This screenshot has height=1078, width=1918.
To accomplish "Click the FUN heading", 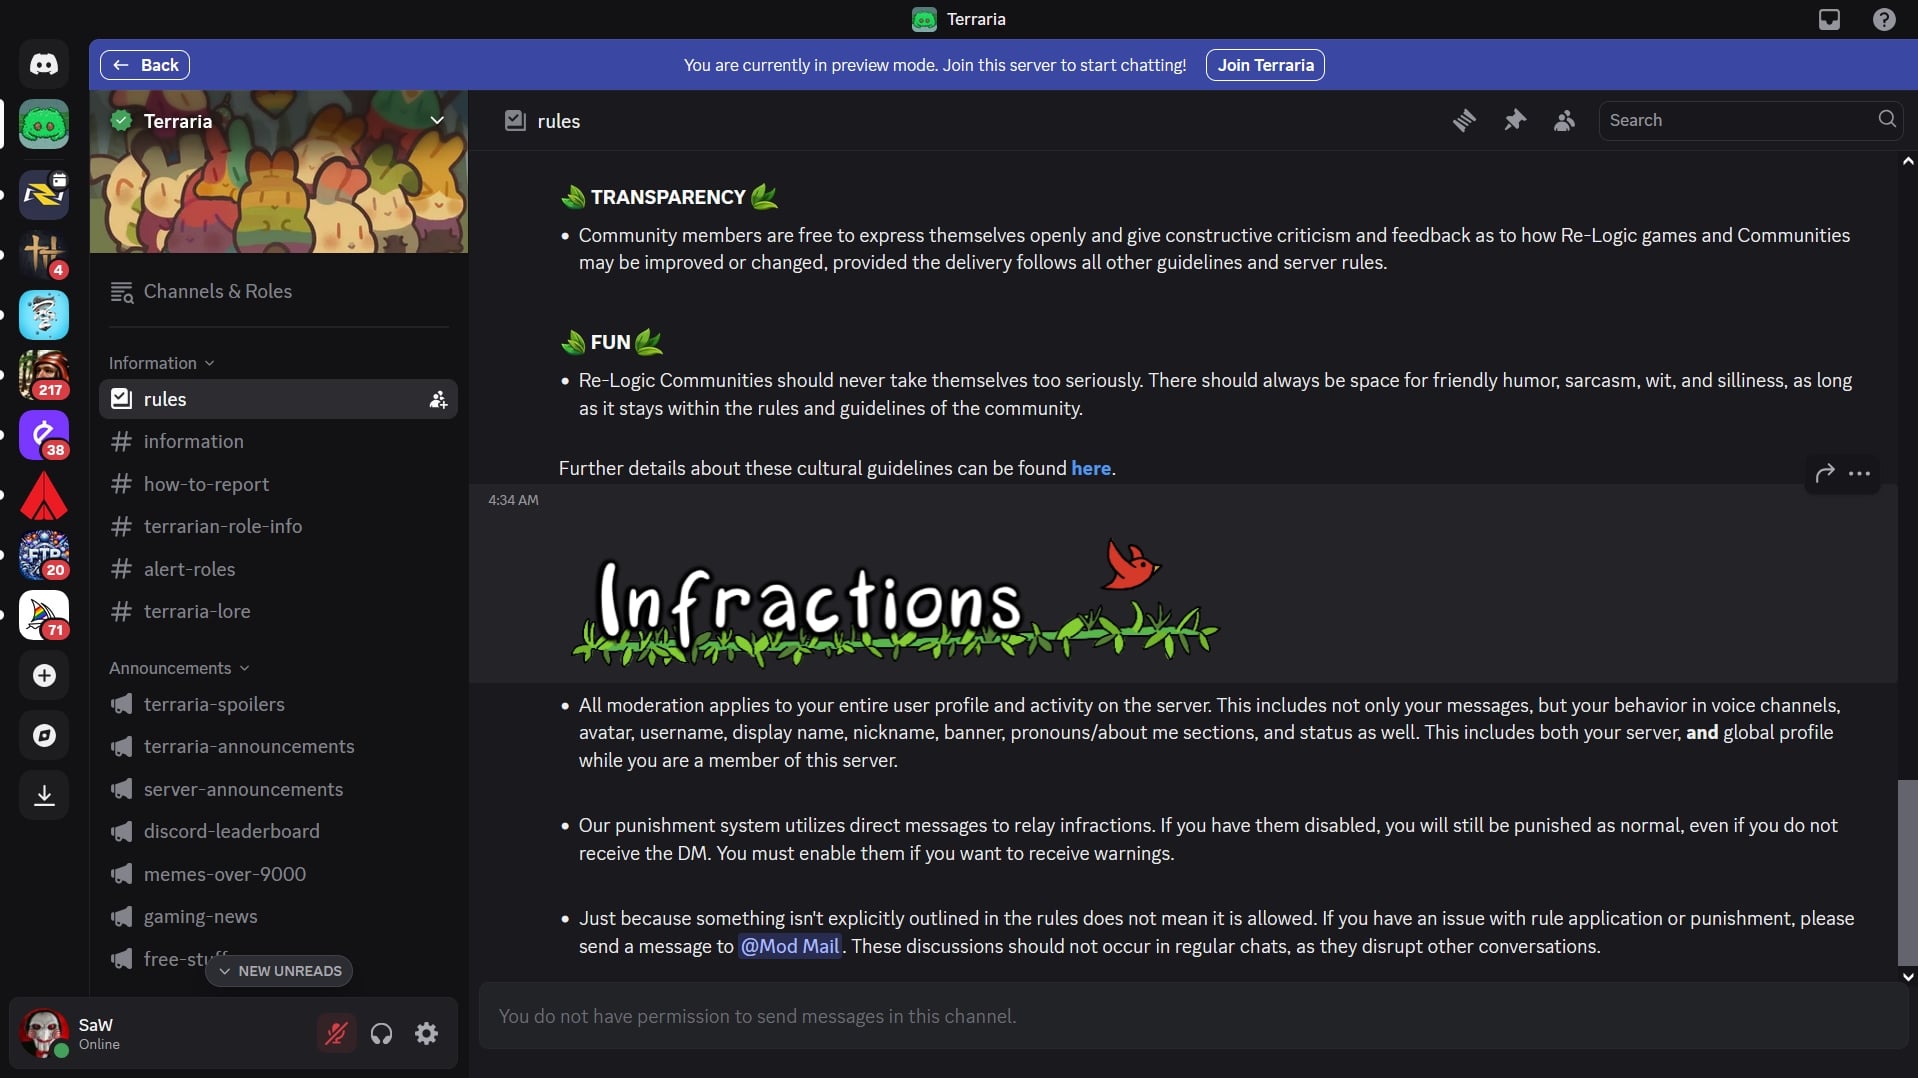I will pos(611,342).
